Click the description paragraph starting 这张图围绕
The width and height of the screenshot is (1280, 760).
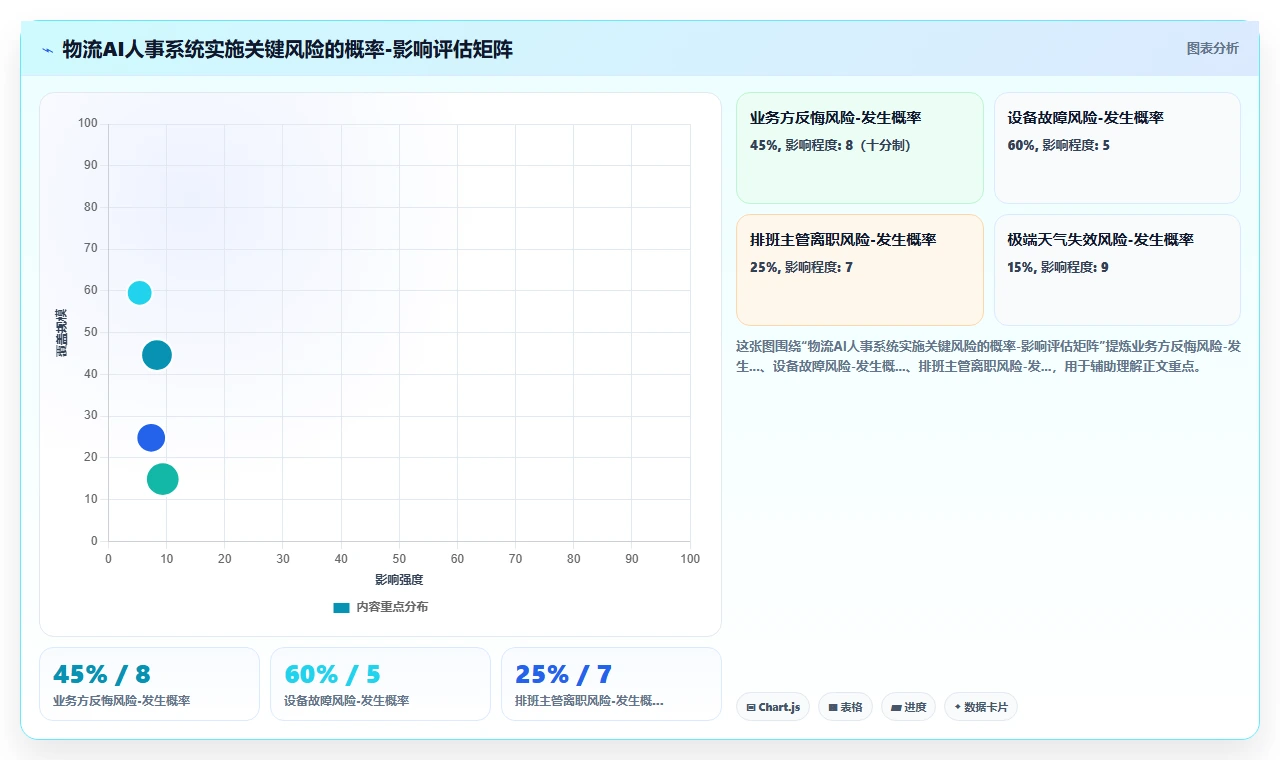[988, 356]
